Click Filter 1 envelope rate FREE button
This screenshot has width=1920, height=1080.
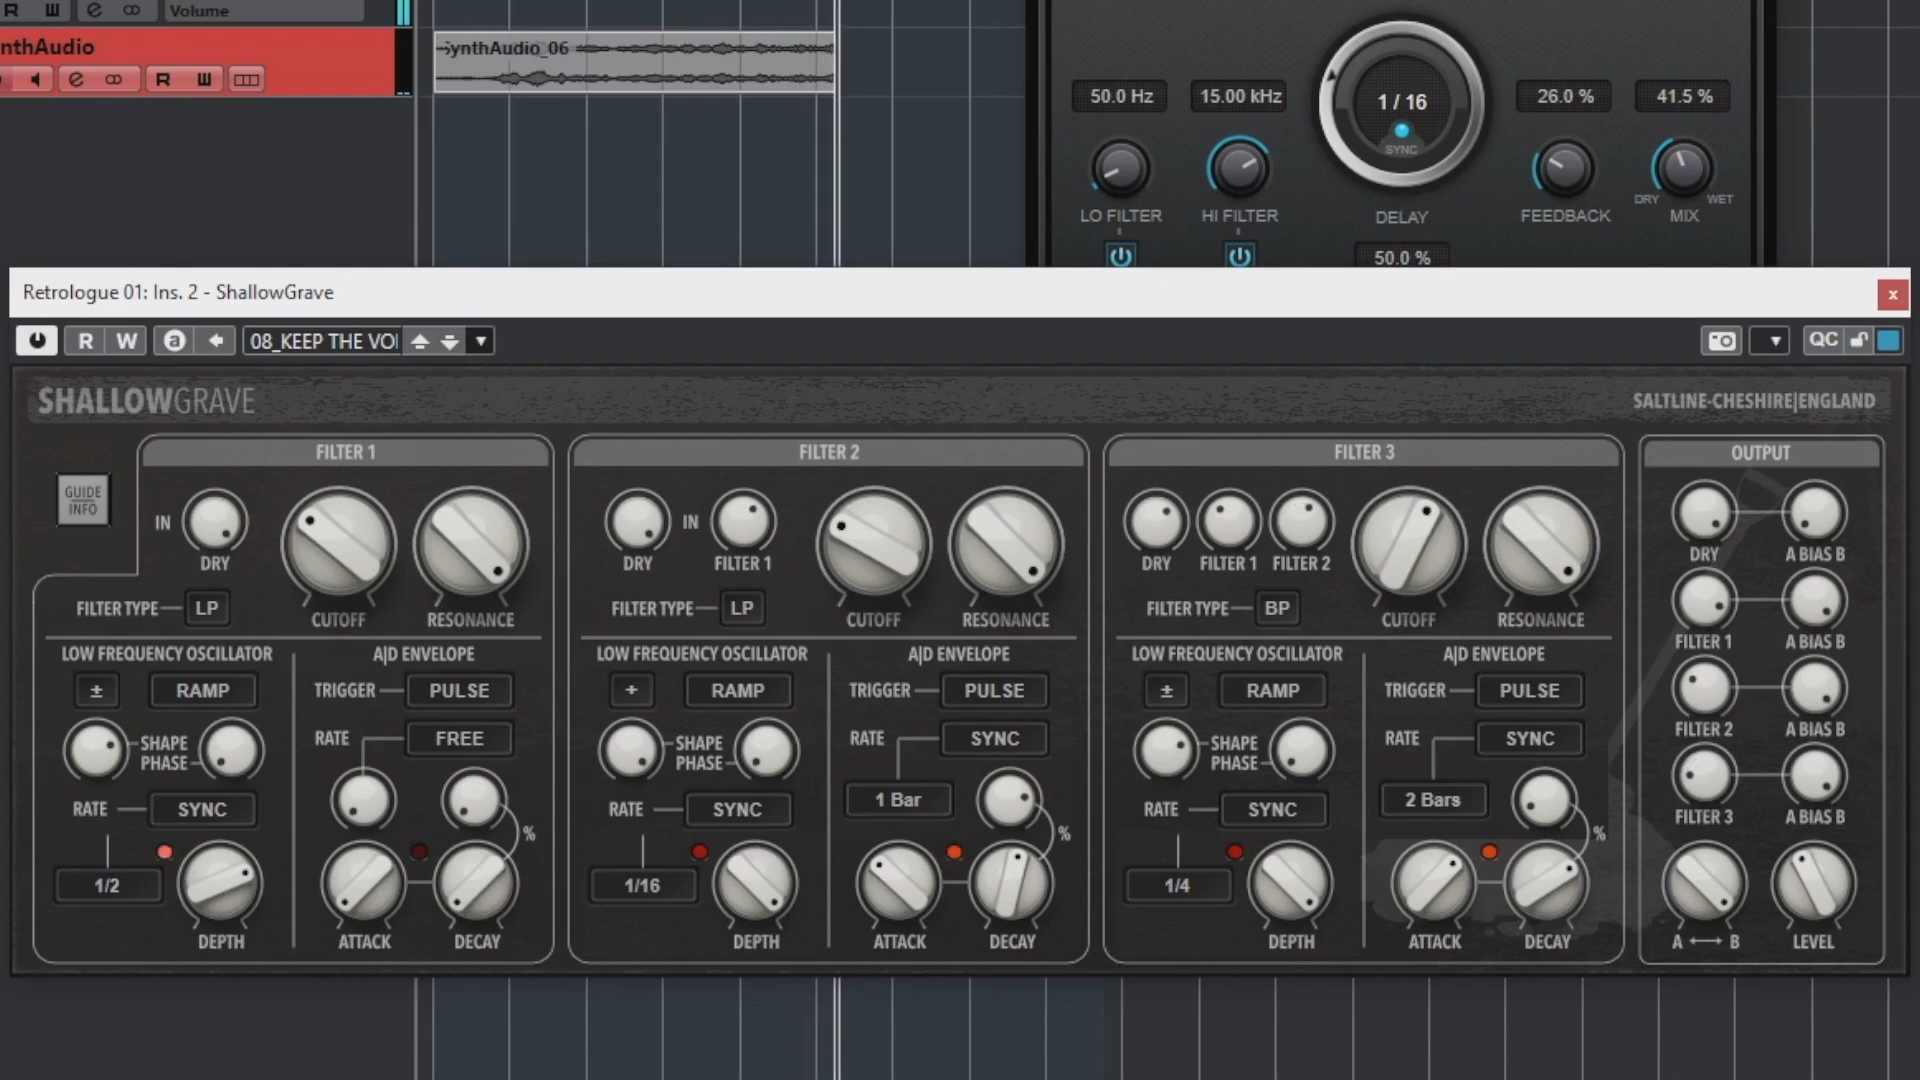point(459,738)
